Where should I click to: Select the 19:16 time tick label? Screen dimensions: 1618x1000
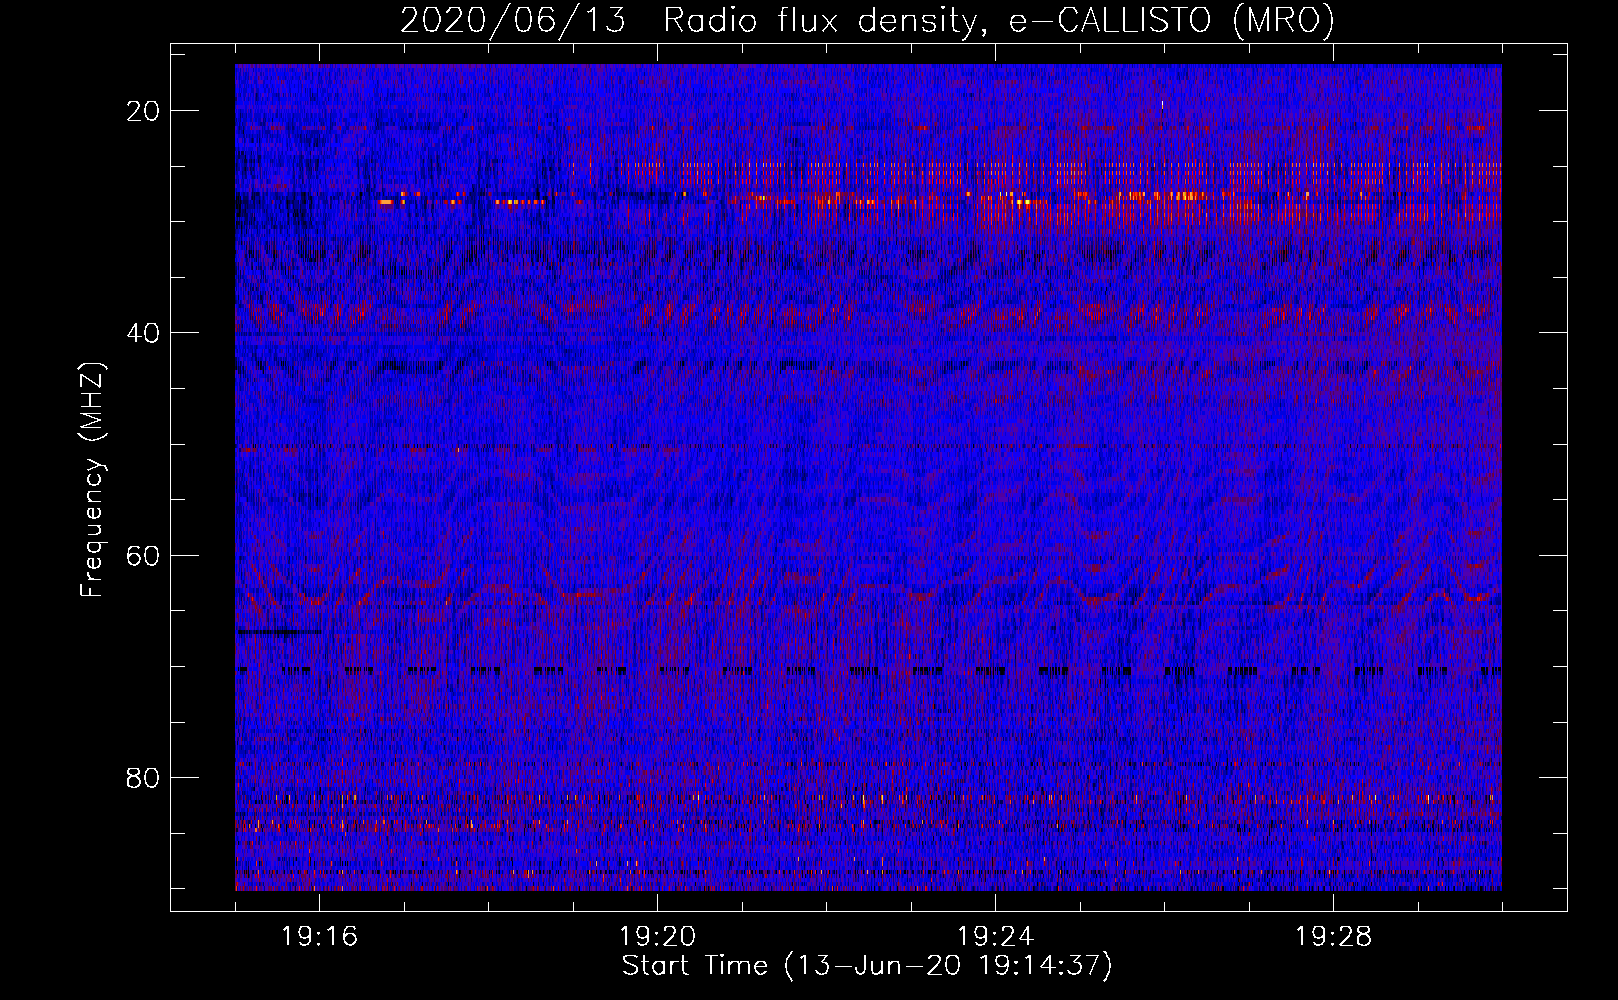[x=319, y=937]
